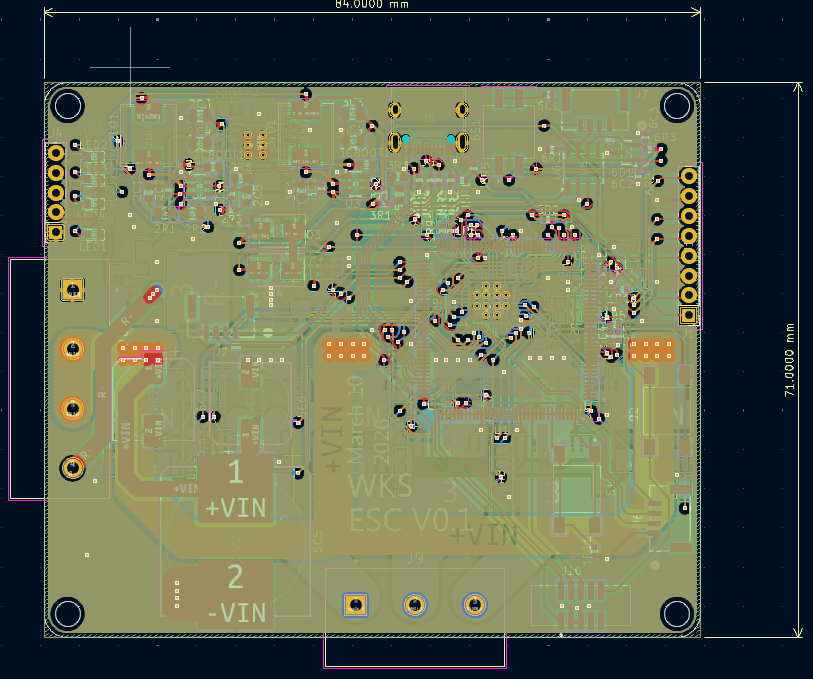The width and height of the screenshot is (813, 679).
Task: Select the square pad of bottom connector J9
Action: [355, 604]
